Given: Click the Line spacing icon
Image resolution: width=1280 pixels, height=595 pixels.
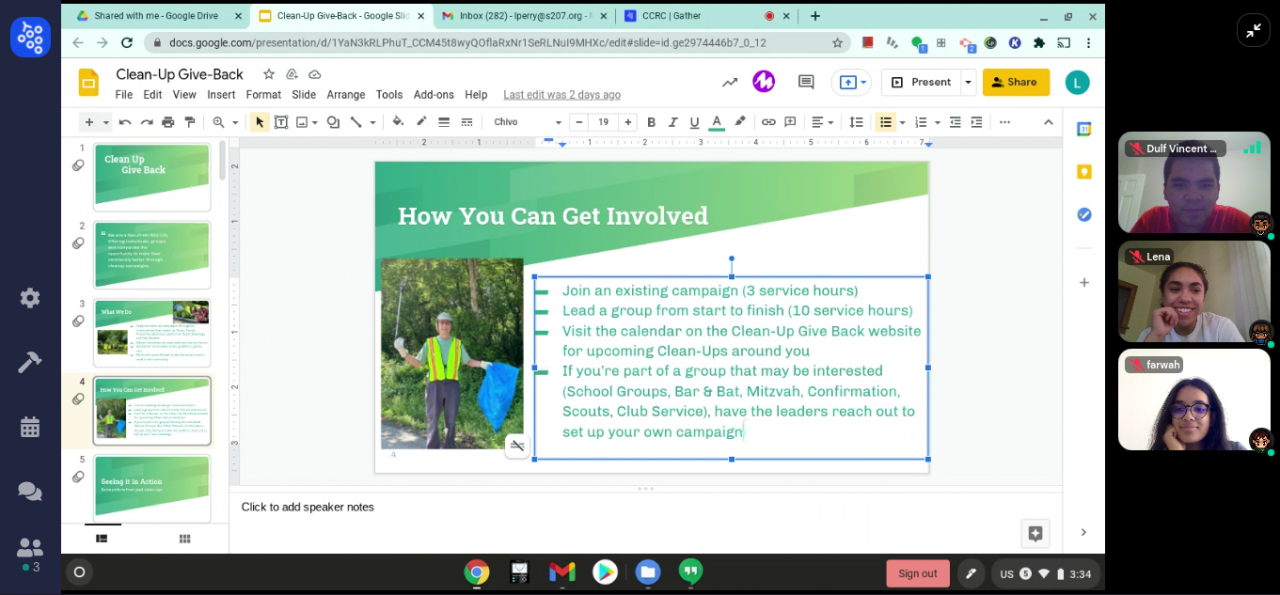Looking at the screenshot, I should pyautogui.click(x=856, y=122).
